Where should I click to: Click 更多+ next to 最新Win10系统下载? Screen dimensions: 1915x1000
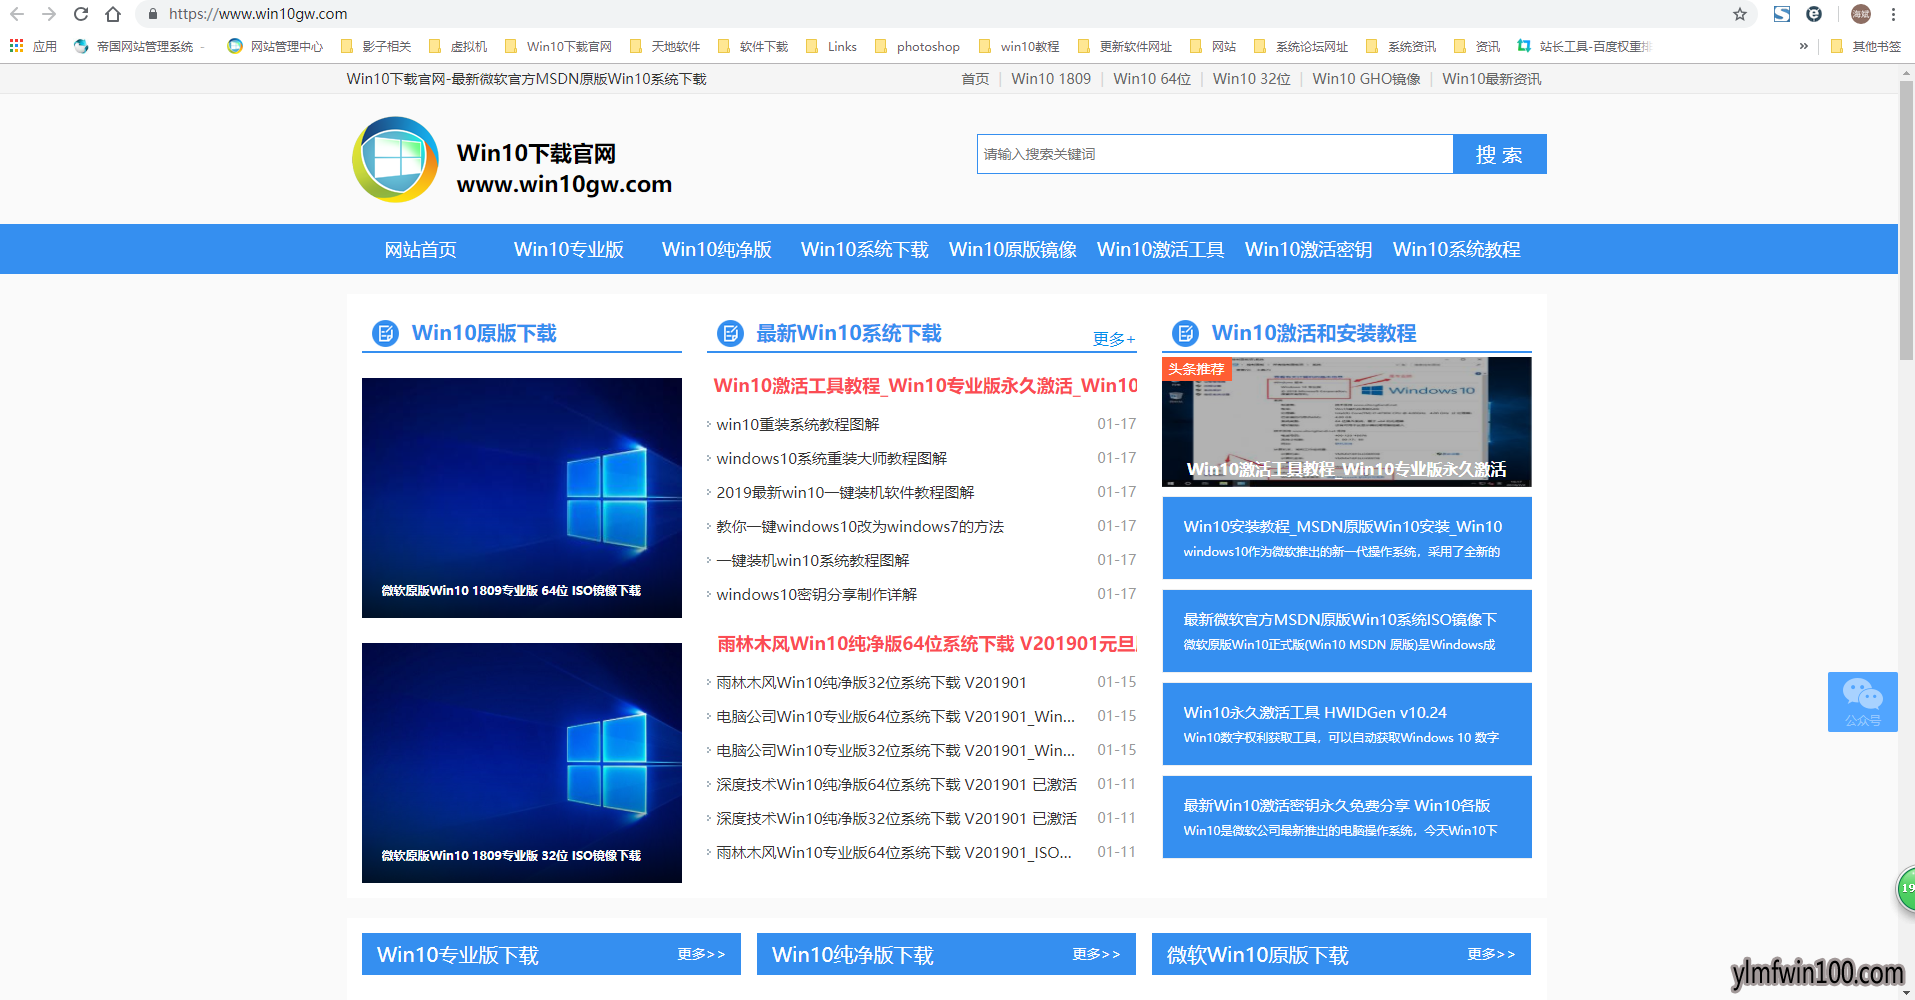point(1114,339)
